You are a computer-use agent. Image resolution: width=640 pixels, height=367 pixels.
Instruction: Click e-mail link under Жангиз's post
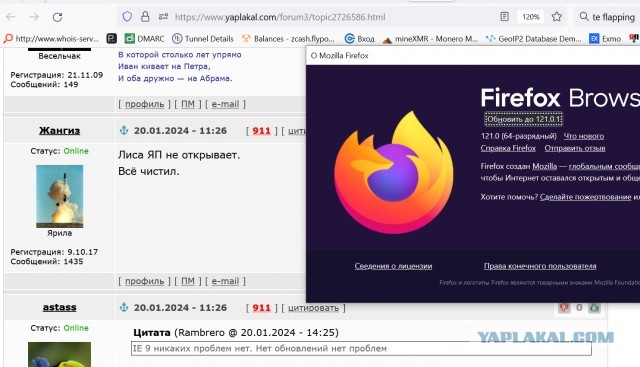[225, 281]
